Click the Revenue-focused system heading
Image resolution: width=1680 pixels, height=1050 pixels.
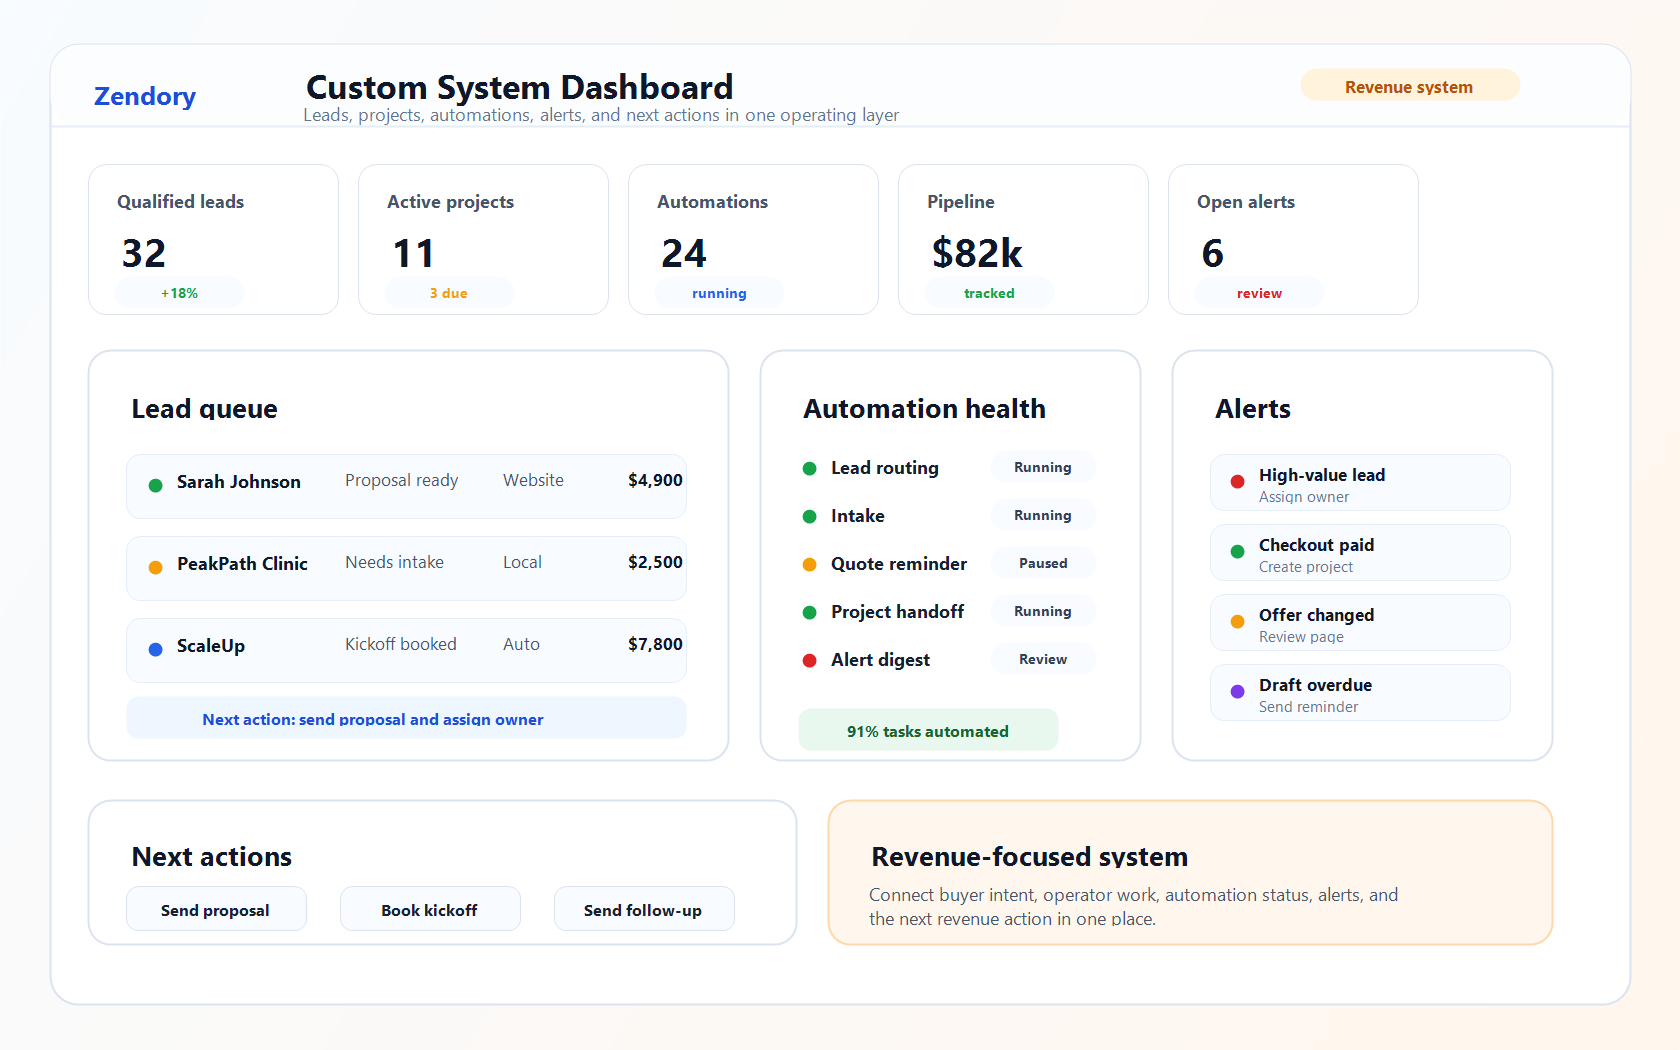[1029, 857]
